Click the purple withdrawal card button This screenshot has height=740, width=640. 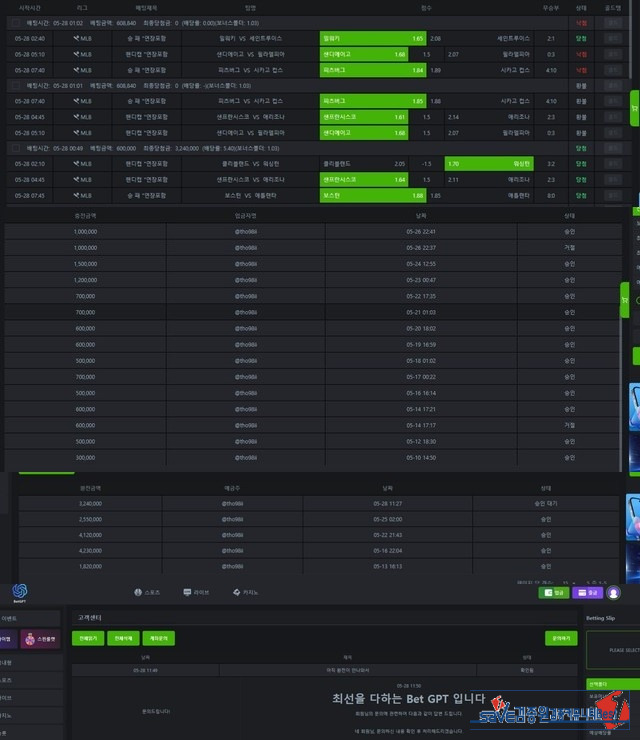[x=588, y=593]
